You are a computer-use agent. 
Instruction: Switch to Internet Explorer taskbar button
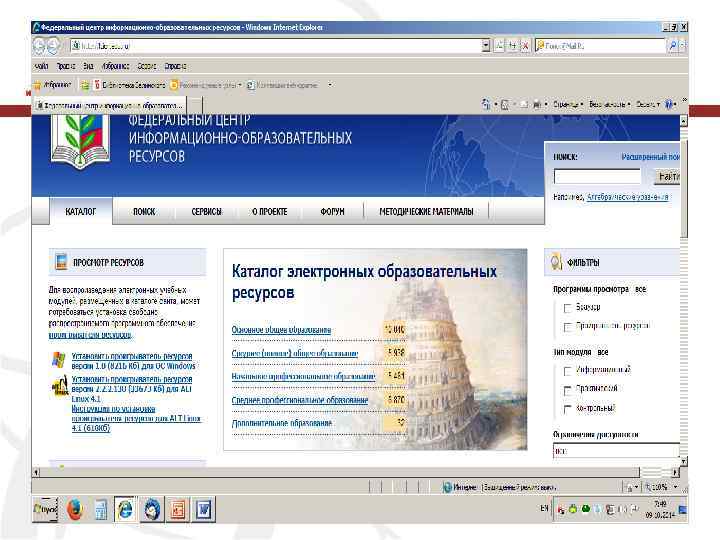125,509
